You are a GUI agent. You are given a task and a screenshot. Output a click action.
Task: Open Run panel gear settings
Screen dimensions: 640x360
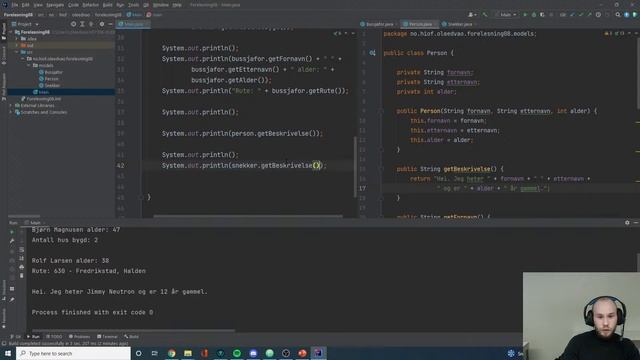coord(627,223)
